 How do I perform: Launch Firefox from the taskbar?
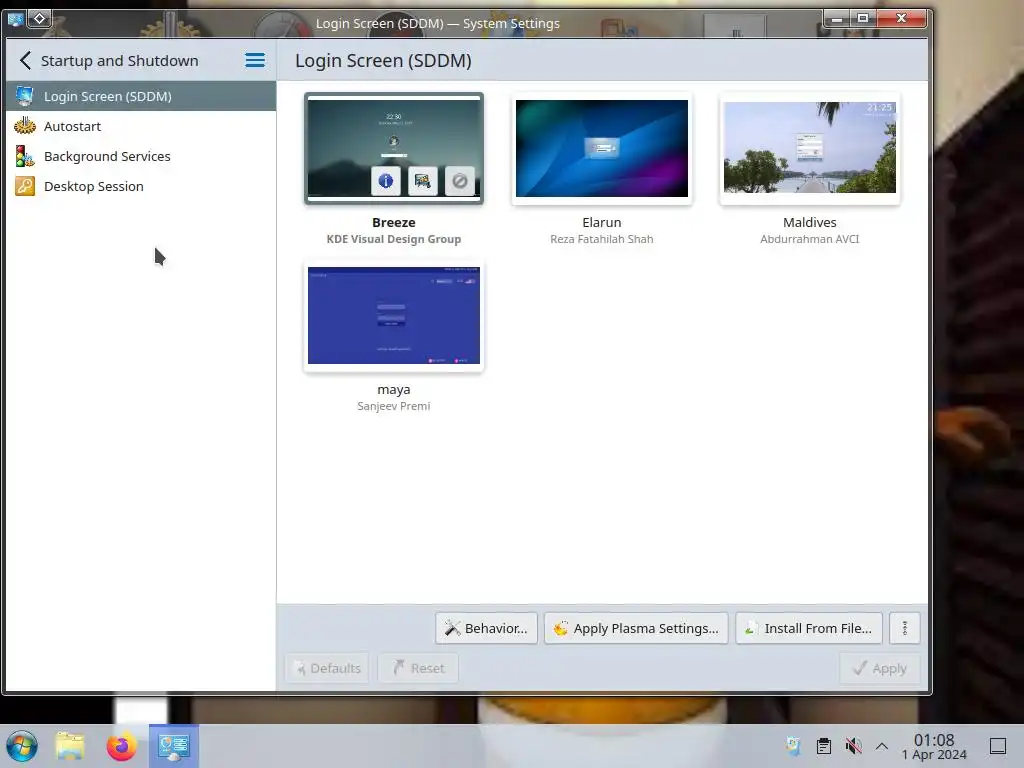tap(121, 746)
